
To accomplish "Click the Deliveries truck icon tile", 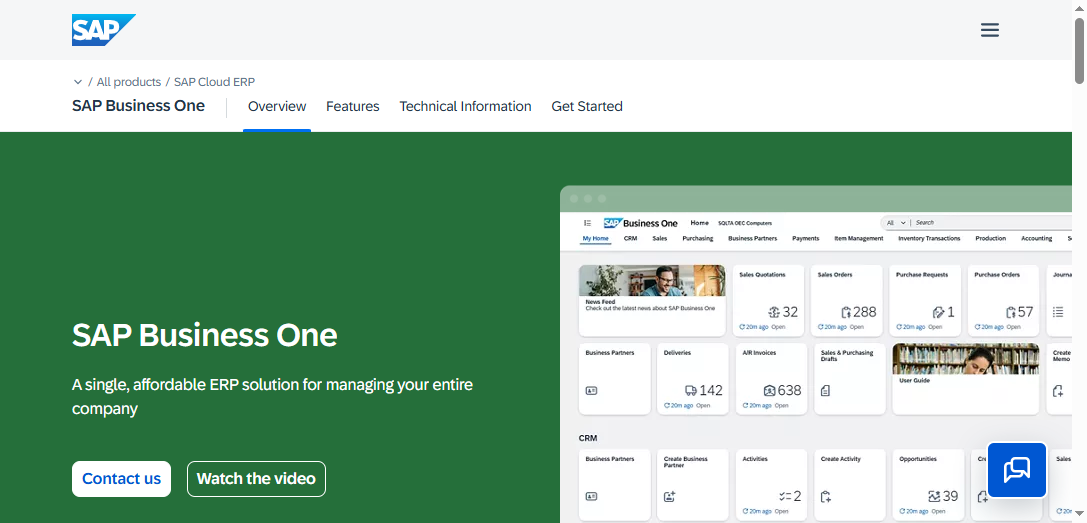I will (x=691, y=391).
